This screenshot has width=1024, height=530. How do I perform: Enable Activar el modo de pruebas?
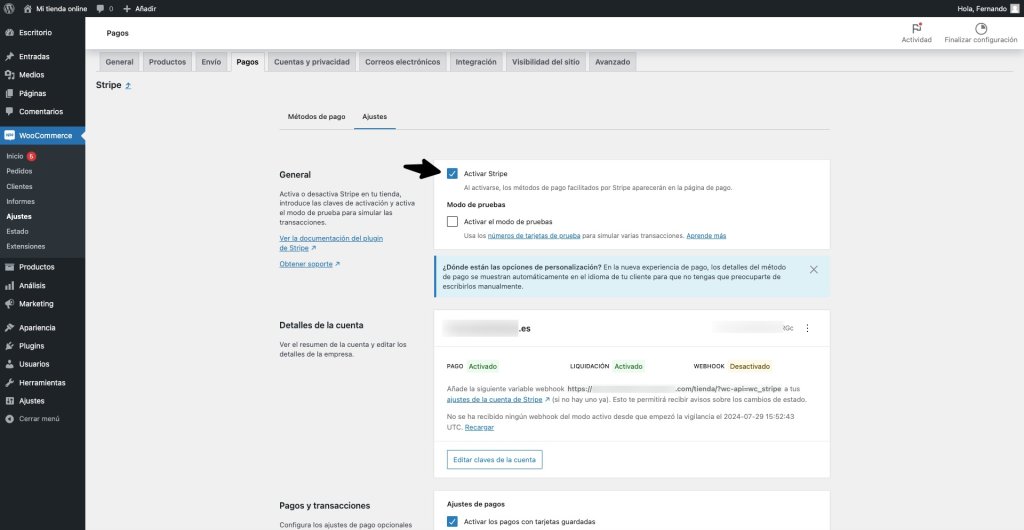pyautogui.click(x=452, y=221)
